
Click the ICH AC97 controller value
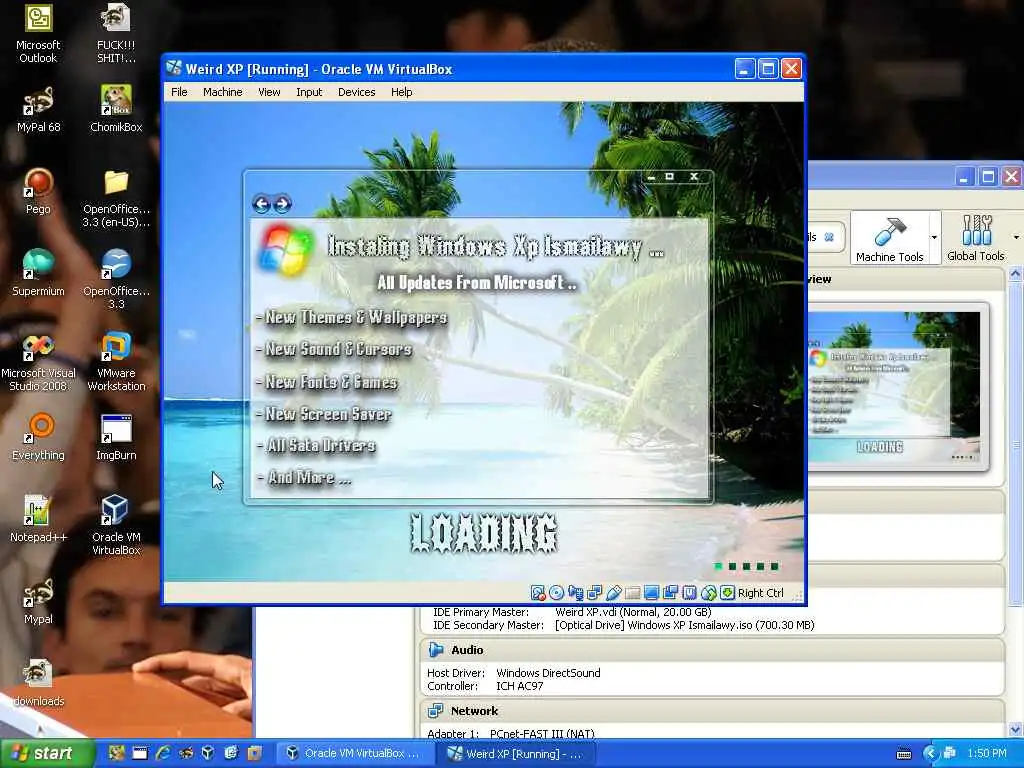[520, 686]
